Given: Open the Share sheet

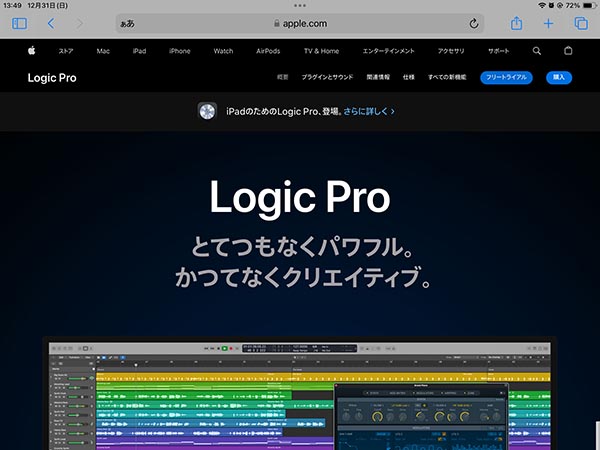Looking at the screenshot, I should (516, 23).
